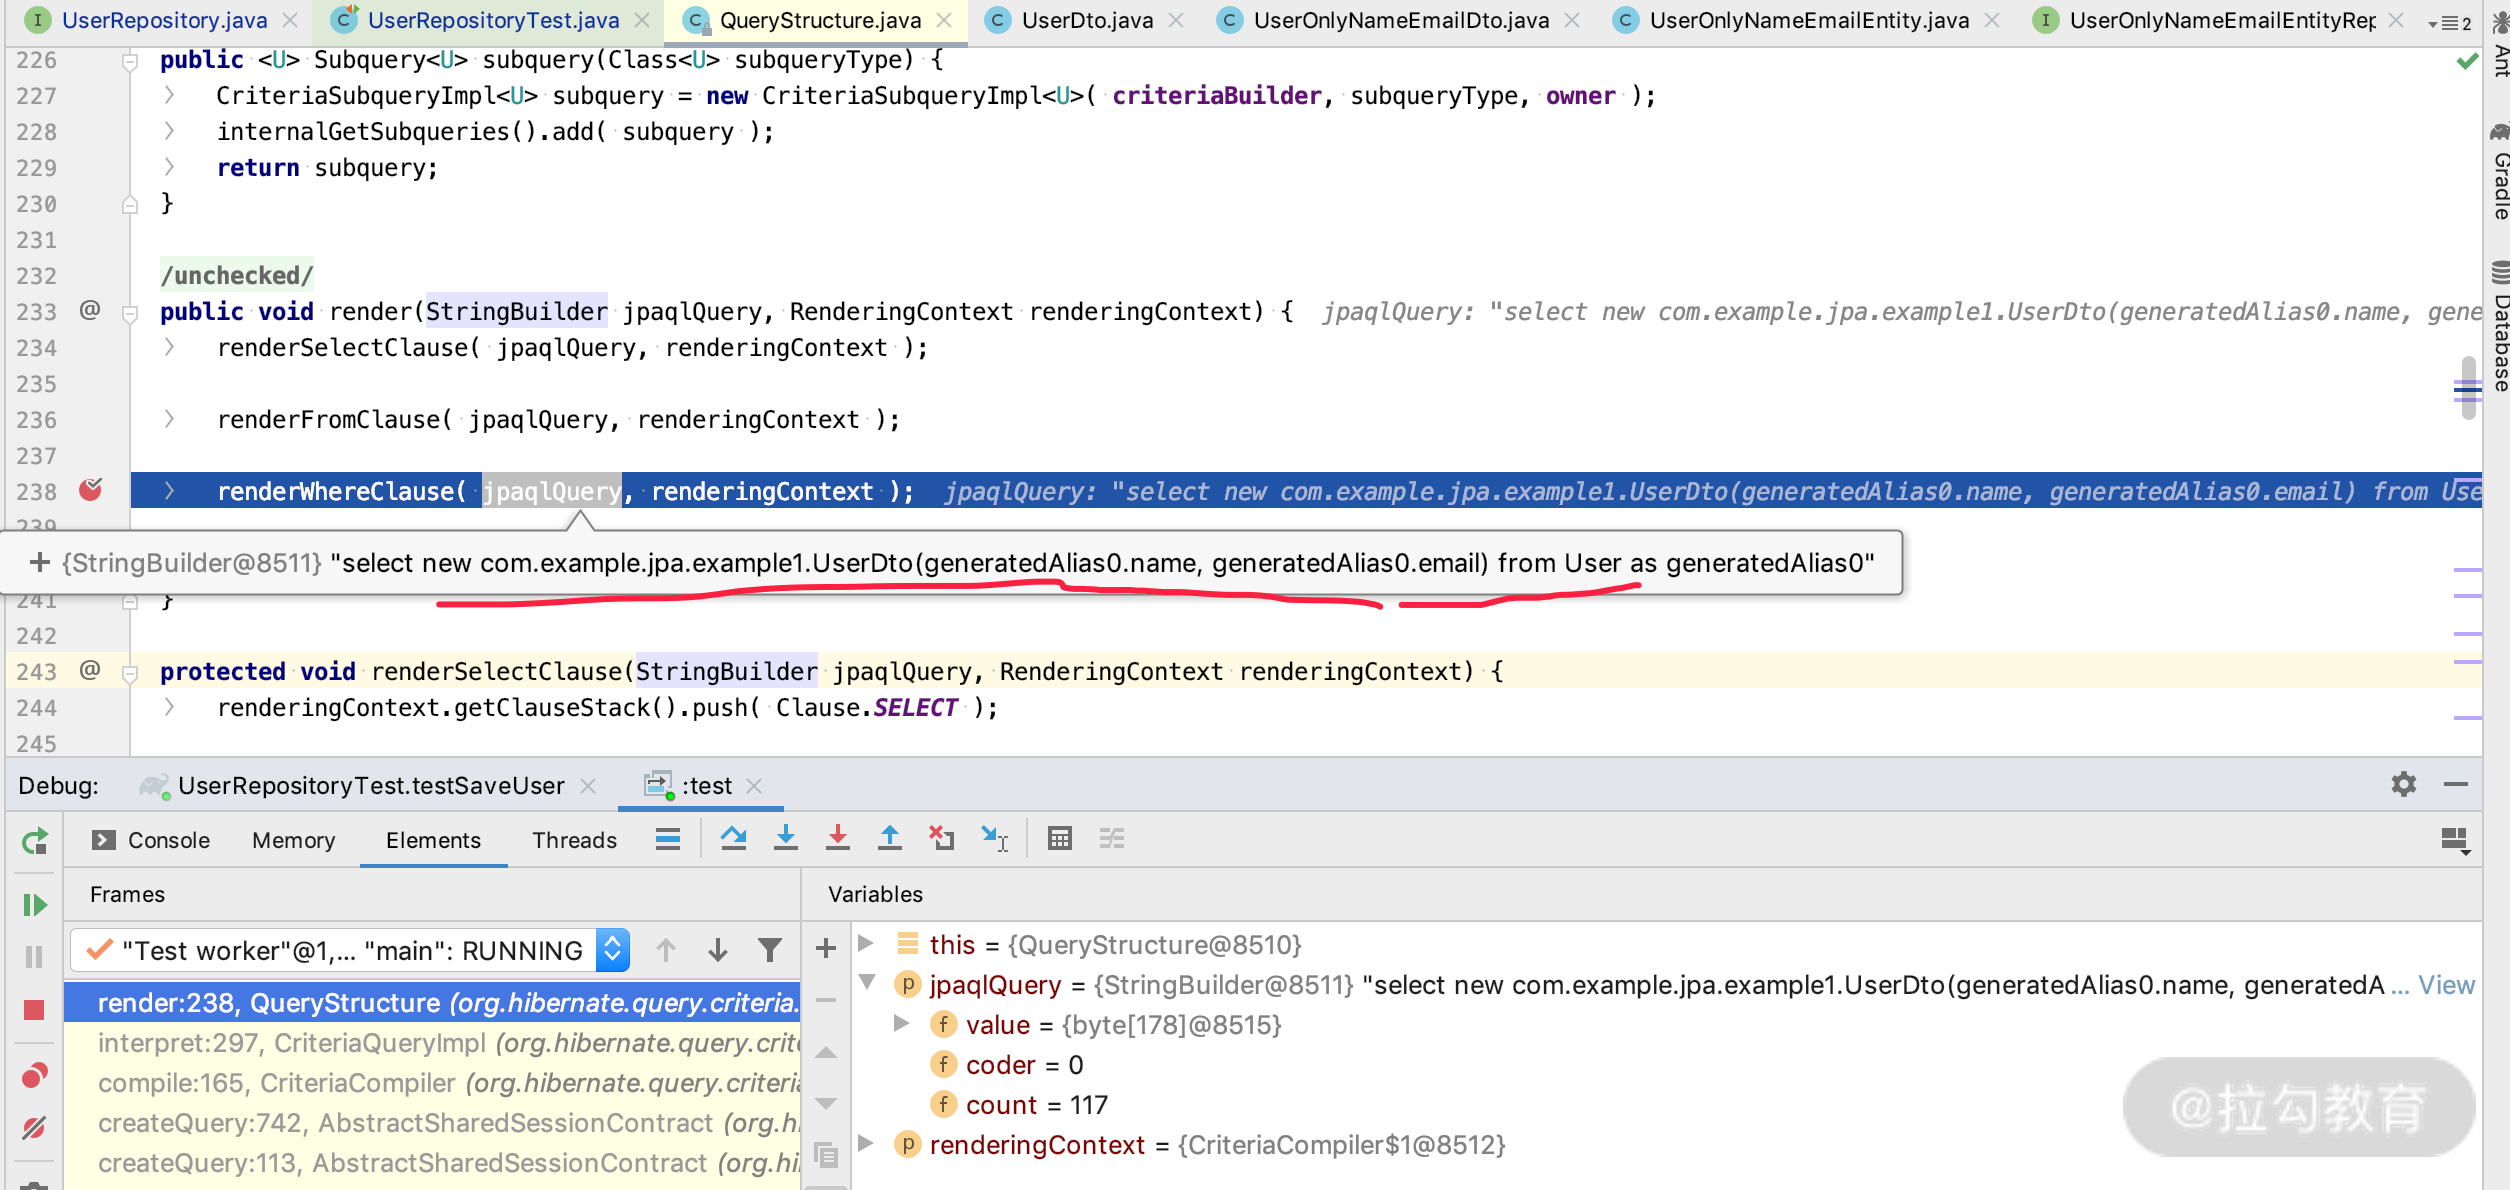Toggle the breakpoint at line 238
This screenshot has width=2510, height=1190.
point(91,490)
